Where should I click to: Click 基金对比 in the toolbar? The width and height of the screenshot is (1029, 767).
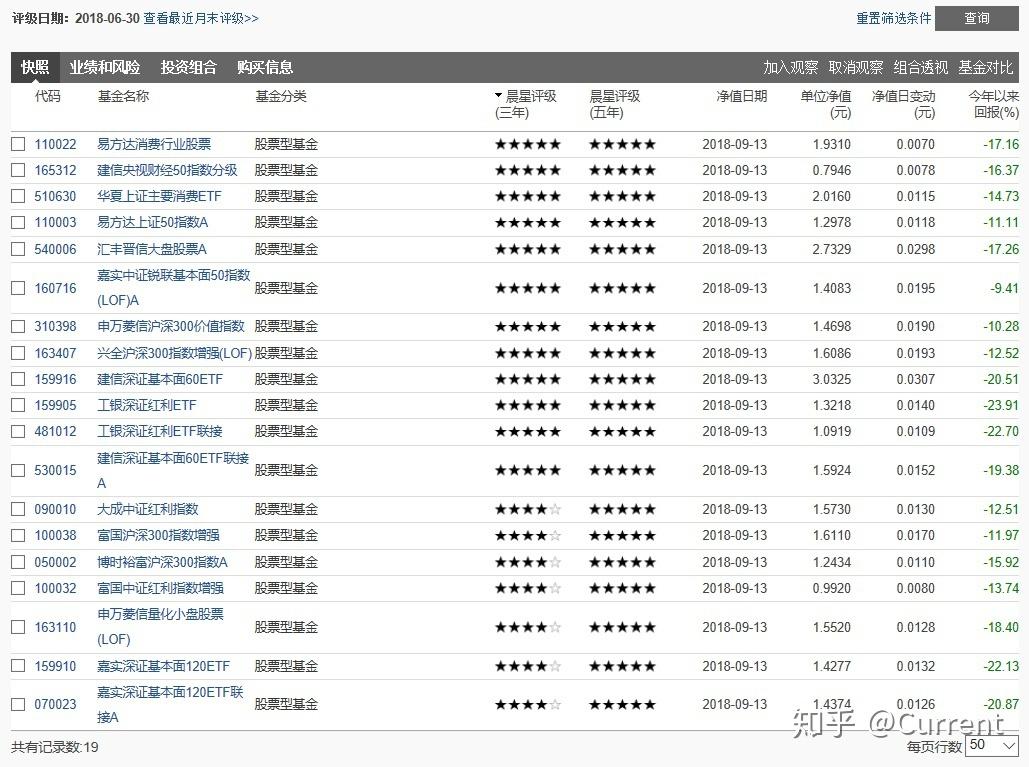[x=986, y=68]
